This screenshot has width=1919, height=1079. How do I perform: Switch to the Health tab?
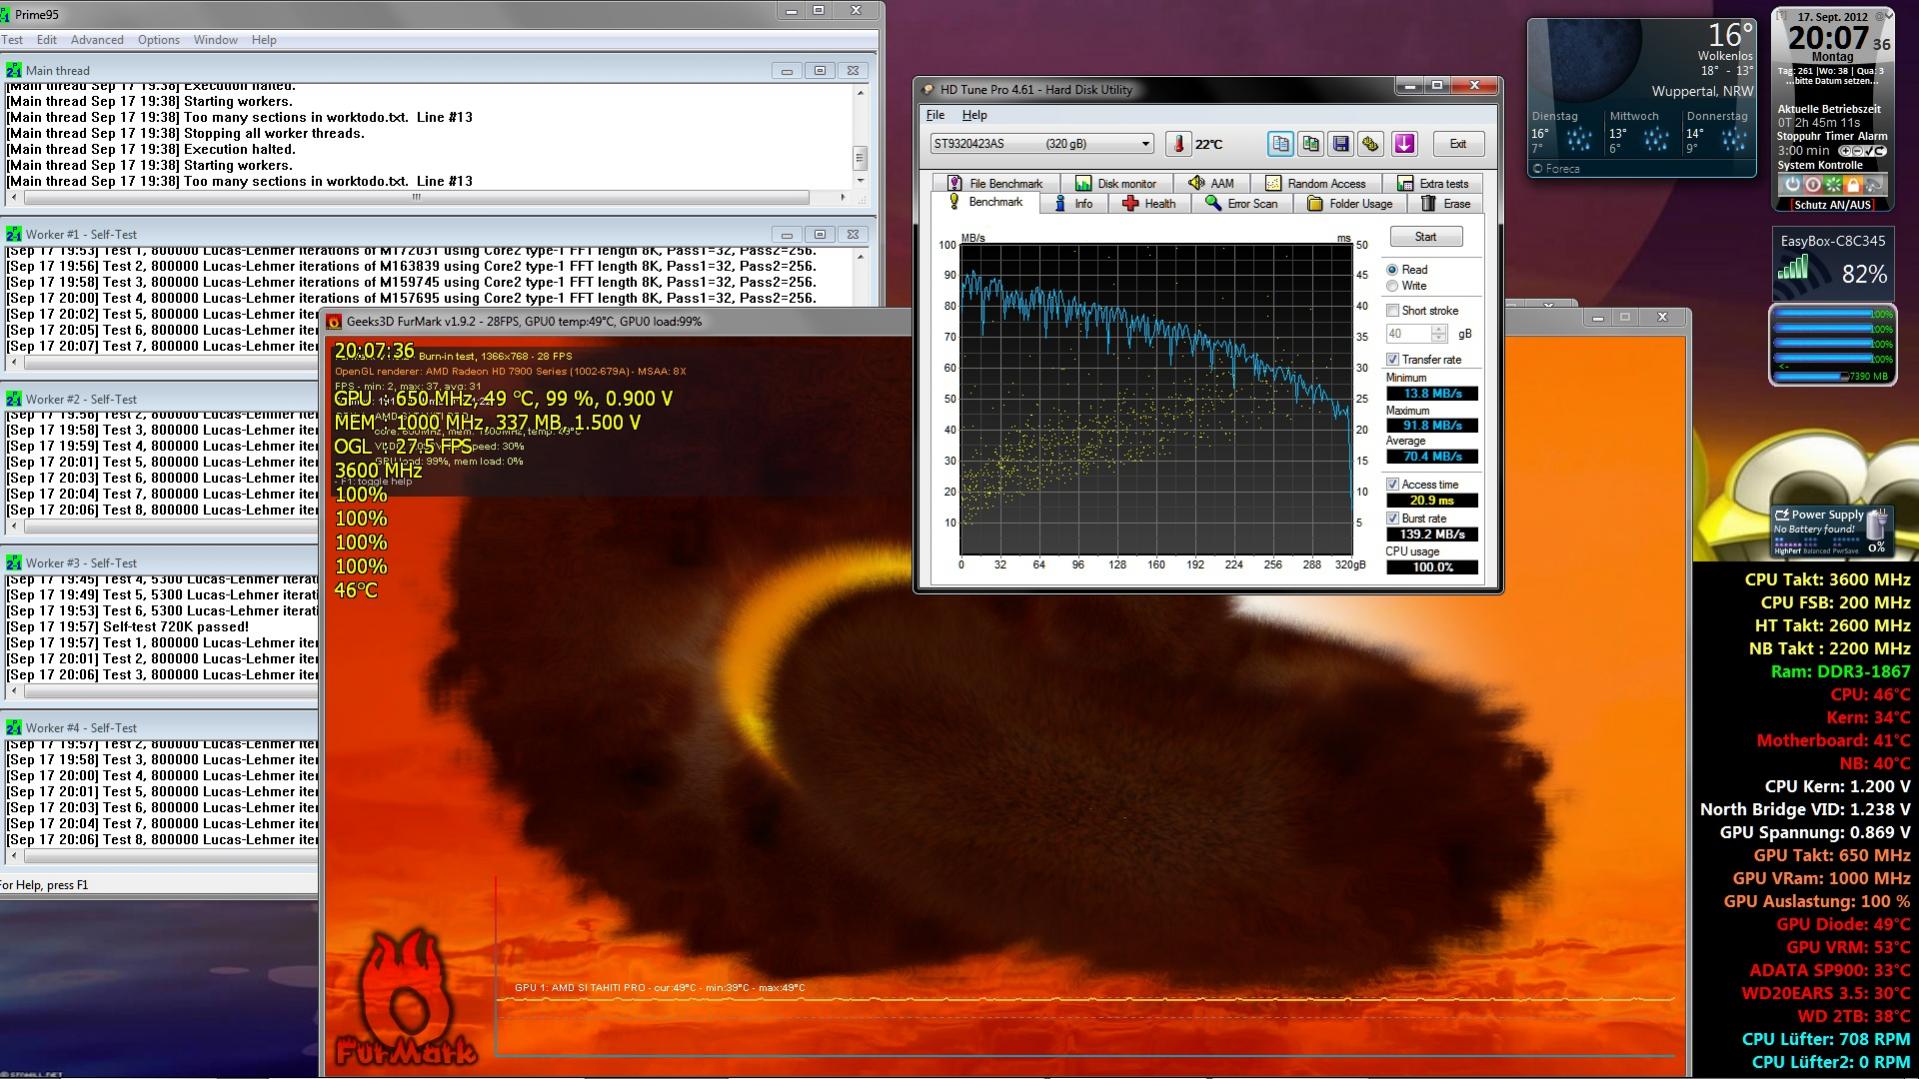(1149, 204)
